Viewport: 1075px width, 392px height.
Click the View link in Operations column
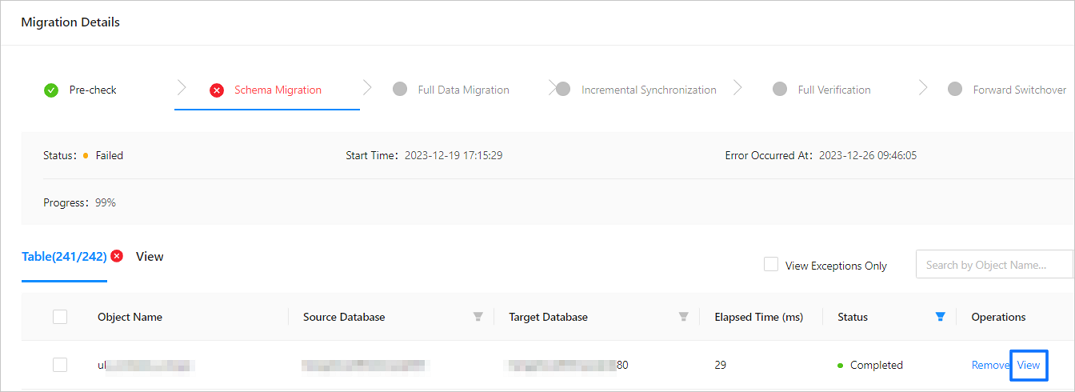tap(1028, 365)
